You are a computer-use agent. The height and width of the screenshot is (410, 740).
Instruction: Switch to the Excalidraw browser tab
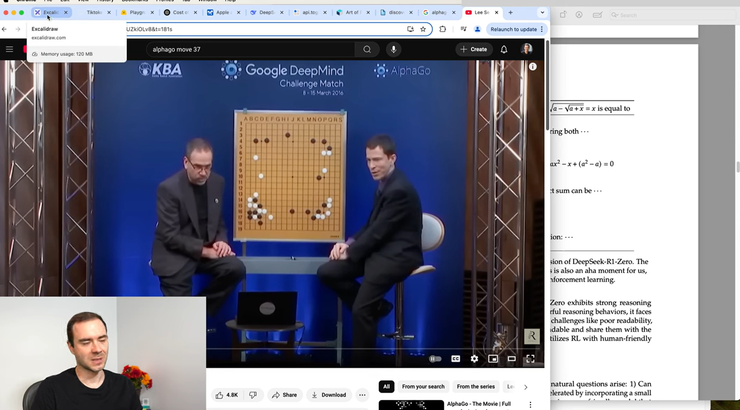pos(51,13)
